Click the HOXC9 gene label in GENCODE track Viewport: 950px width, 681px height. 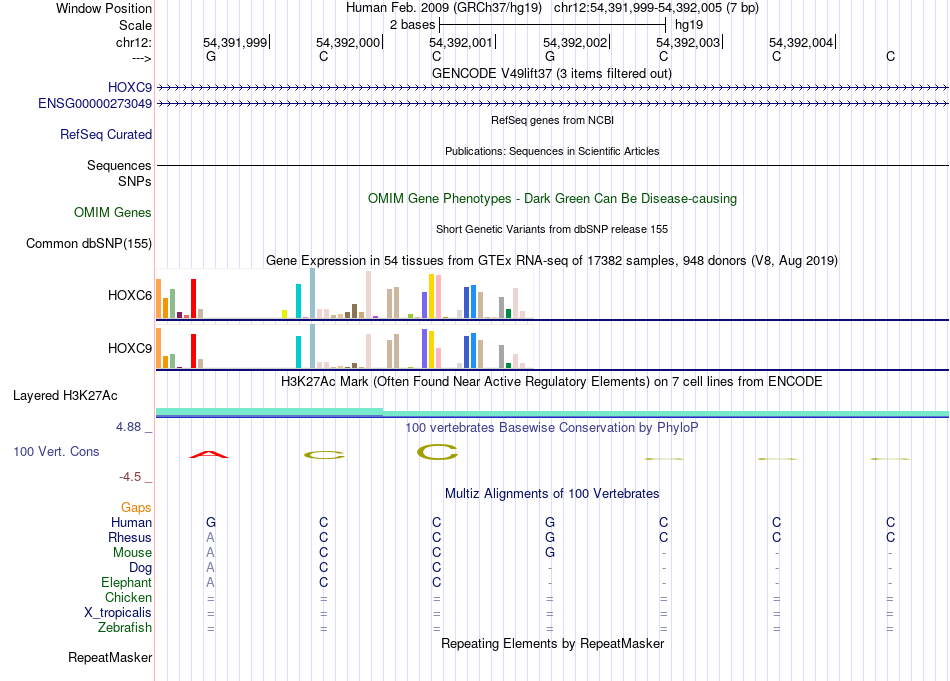point(130,87)
